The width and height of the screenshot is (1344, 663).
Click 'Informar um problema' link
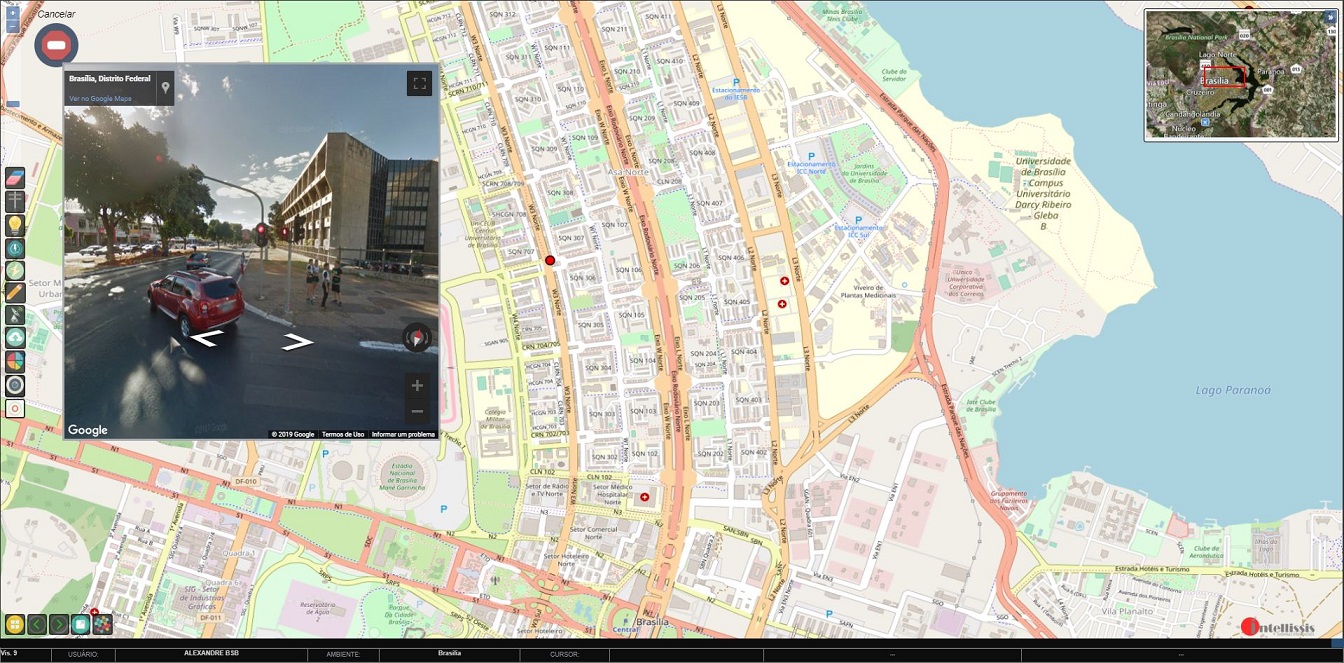403,434
